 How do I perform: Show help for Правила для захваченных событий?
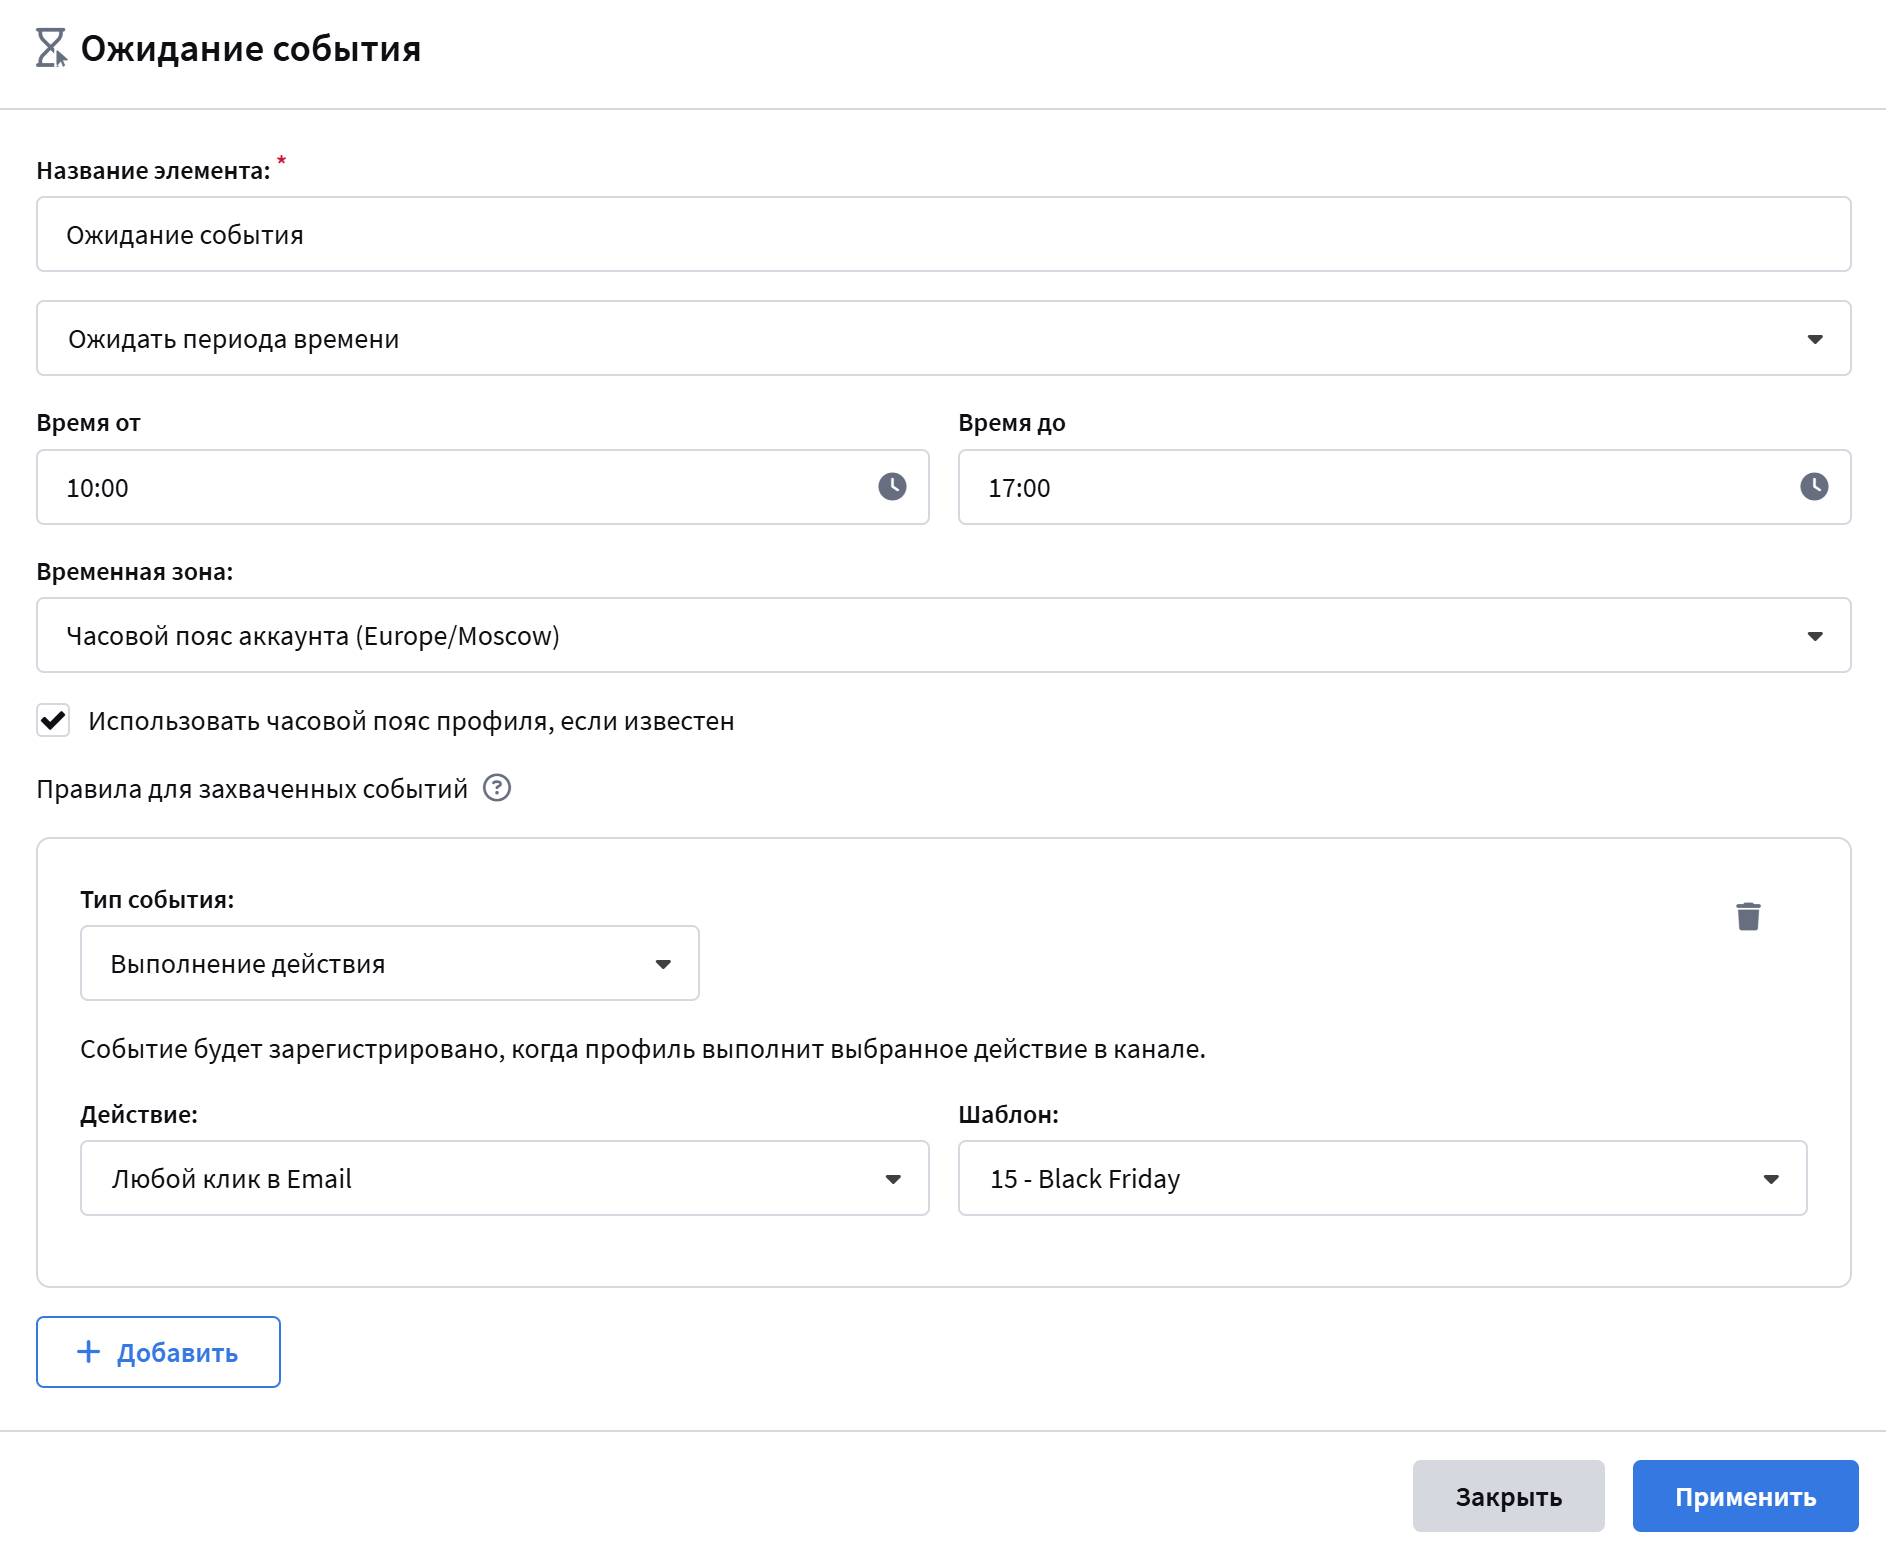click(x=497, y=789)
